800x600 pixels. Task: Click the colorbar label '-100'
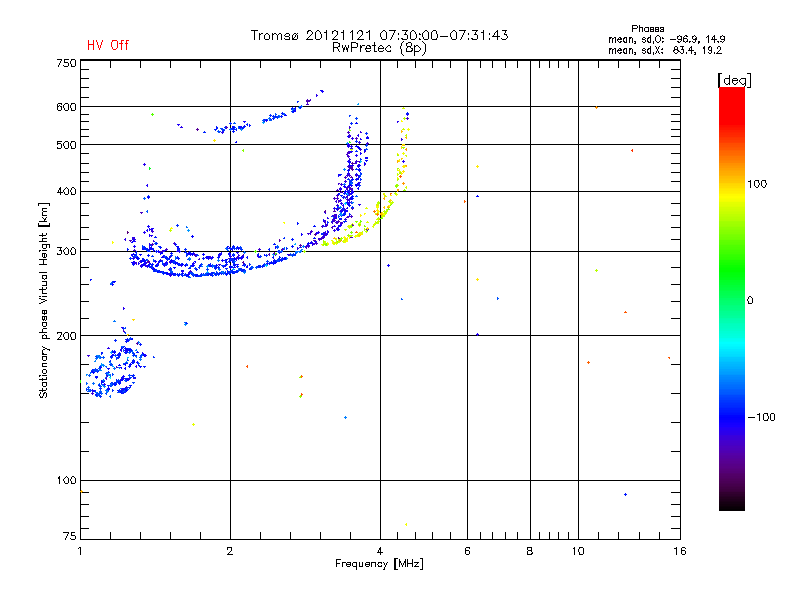762,417
